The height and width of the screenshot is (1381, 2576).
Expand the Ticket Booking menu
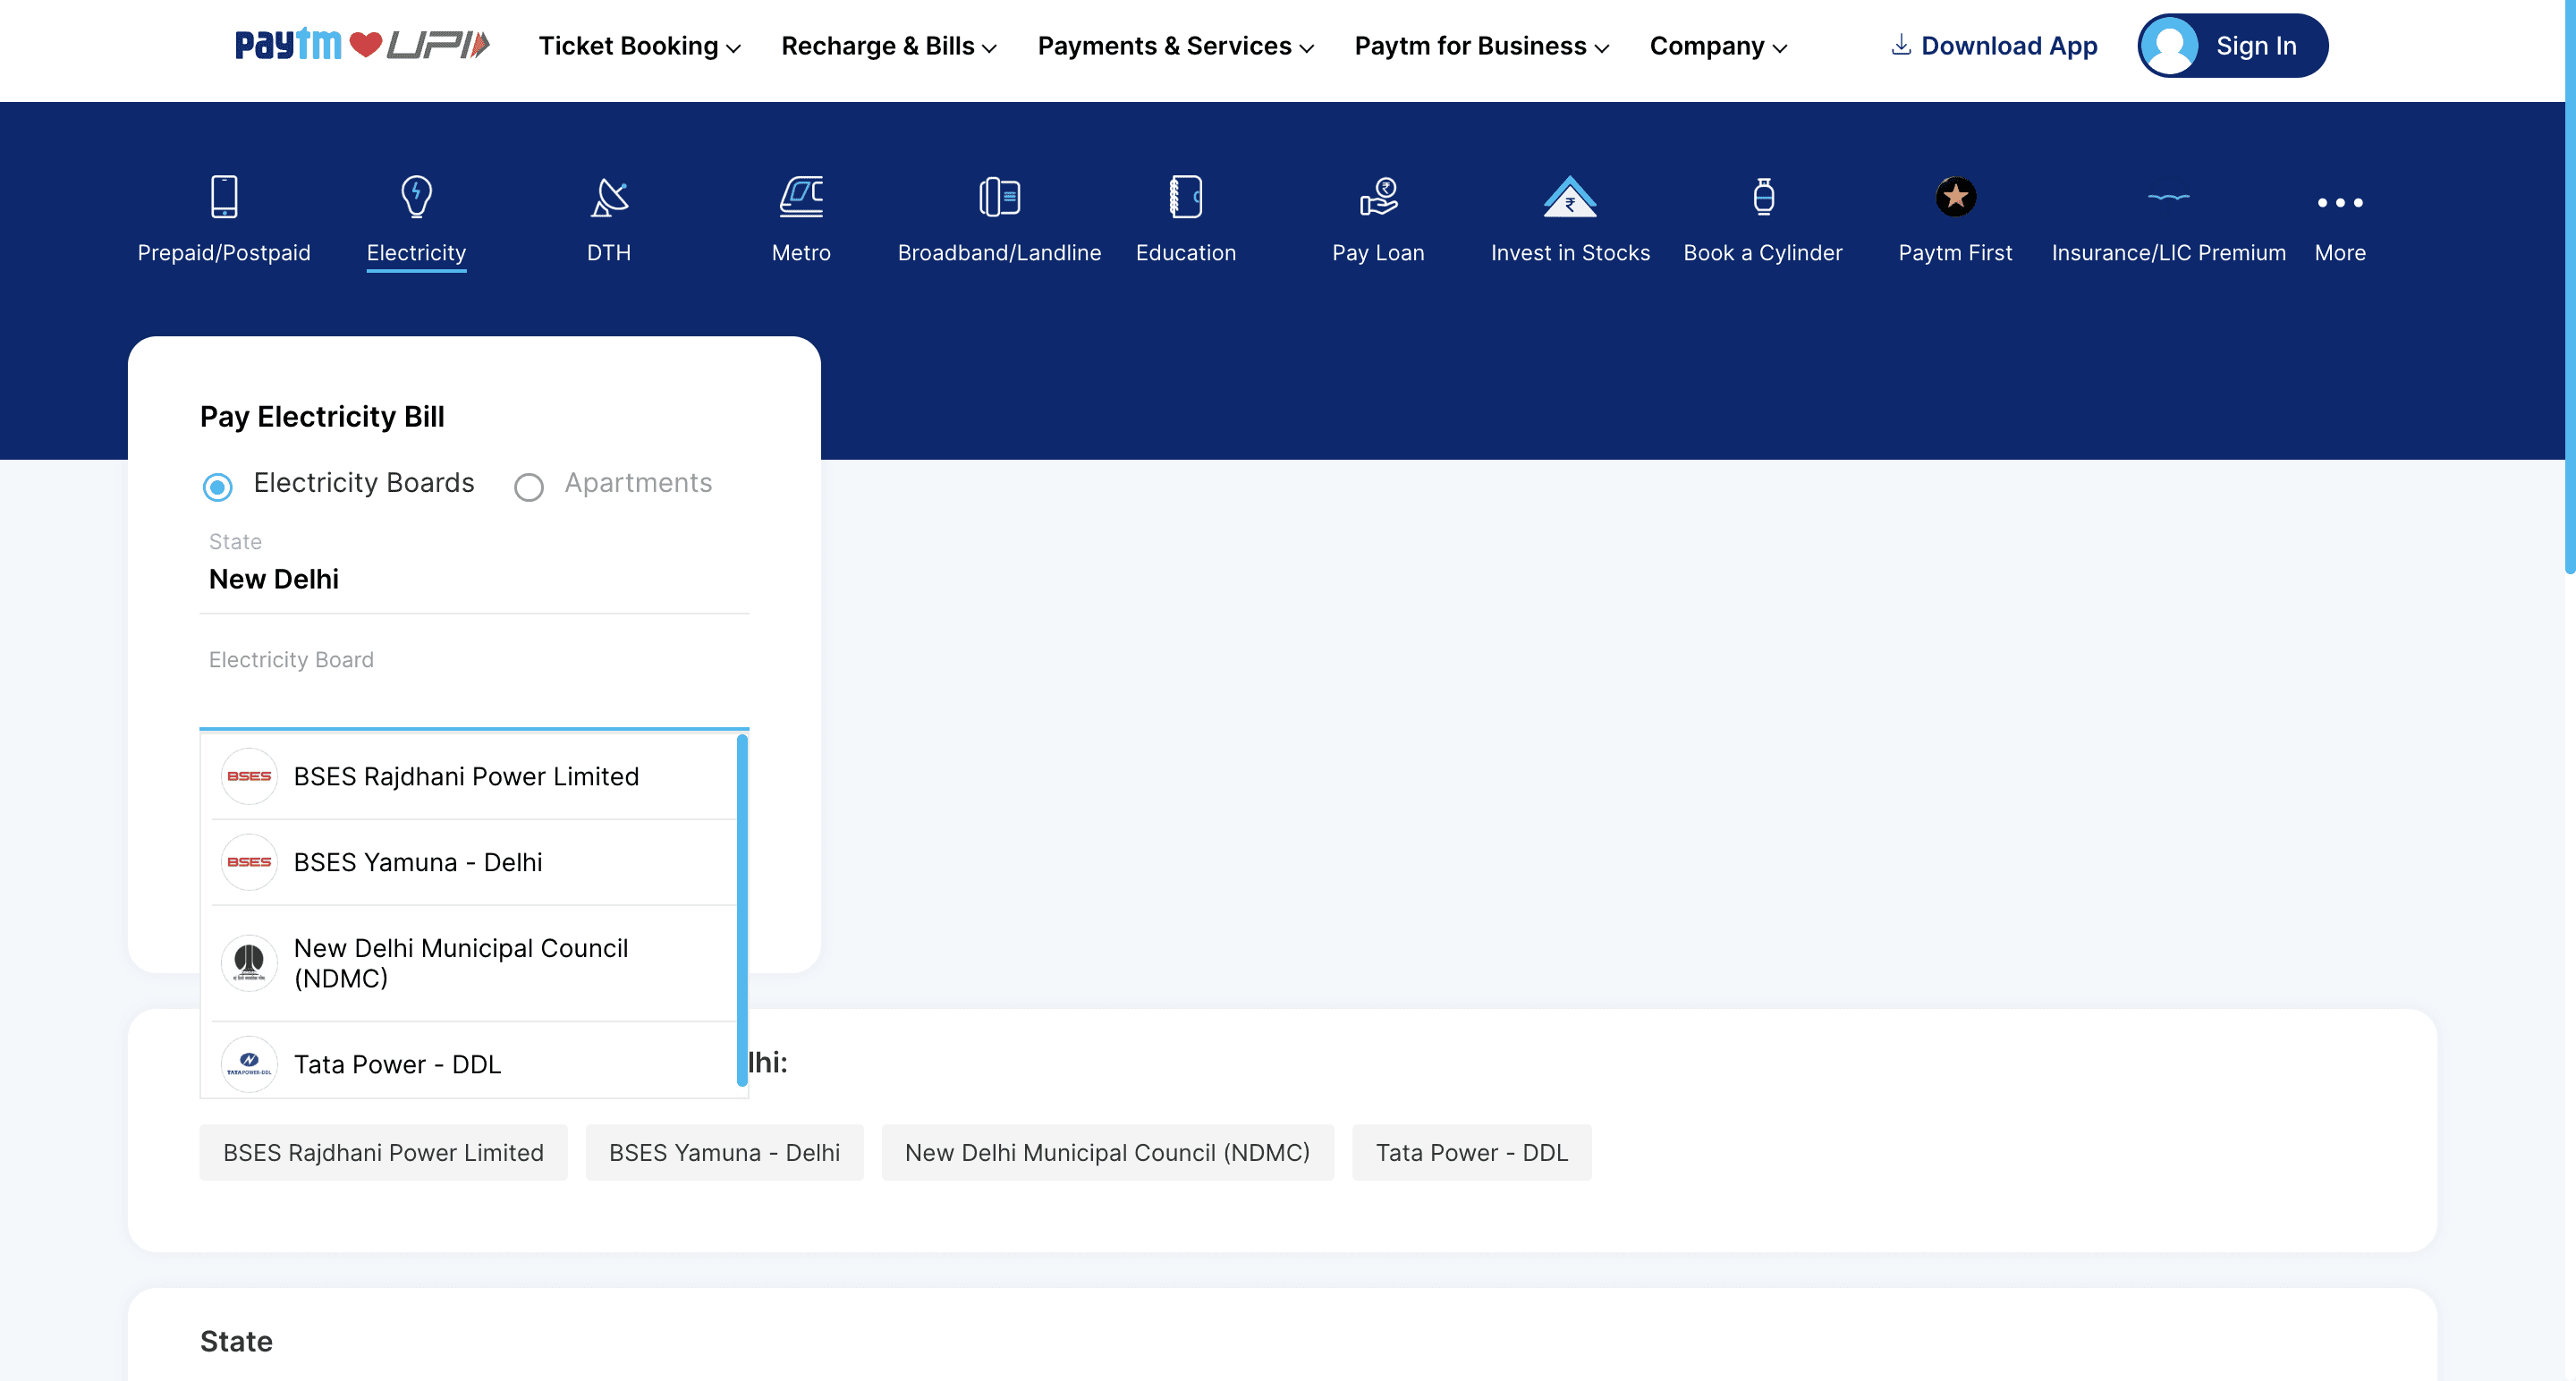click(639, 46)
